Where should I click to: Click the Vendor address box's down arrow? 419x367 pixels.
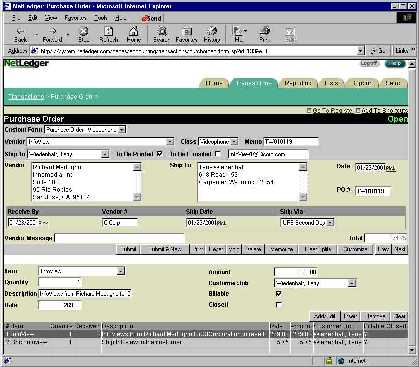(x=137, y=197)
